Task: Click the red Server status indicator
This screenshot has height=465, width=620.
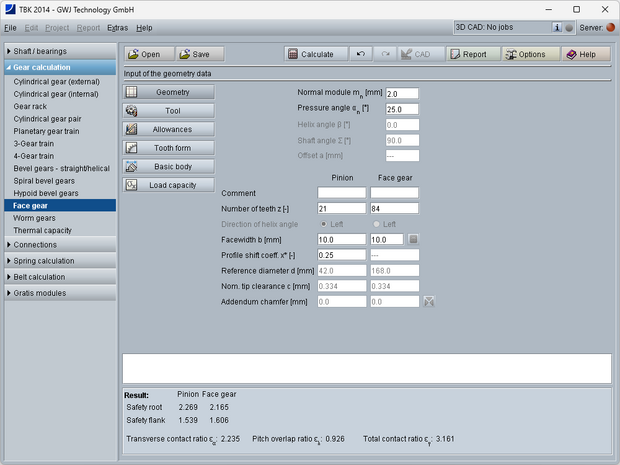Action: click(x=611, y=27)
